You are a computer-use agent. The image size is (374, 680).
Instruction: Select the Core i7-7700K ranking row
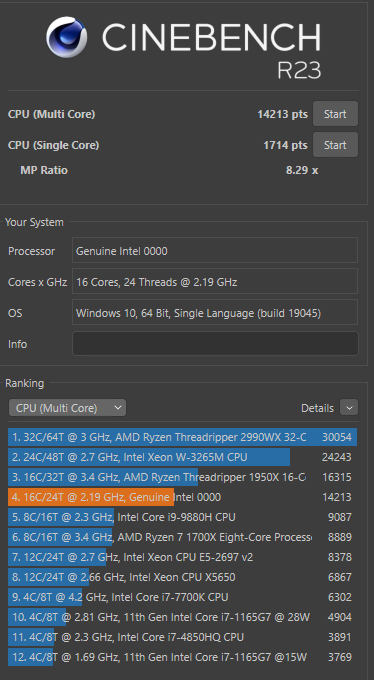point(183,597)
